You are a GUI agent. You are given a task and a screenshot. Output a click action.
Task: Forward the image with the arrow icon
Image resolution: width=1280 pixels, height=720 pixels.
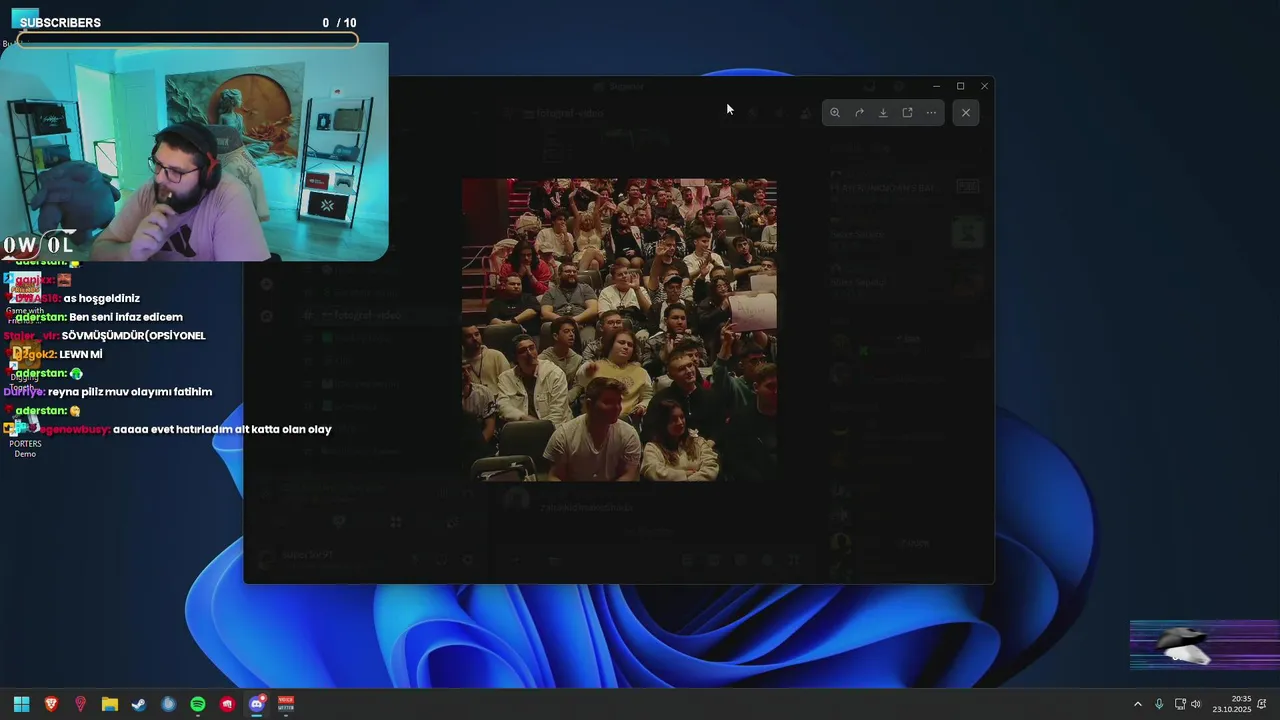click(x=859, y=113)
